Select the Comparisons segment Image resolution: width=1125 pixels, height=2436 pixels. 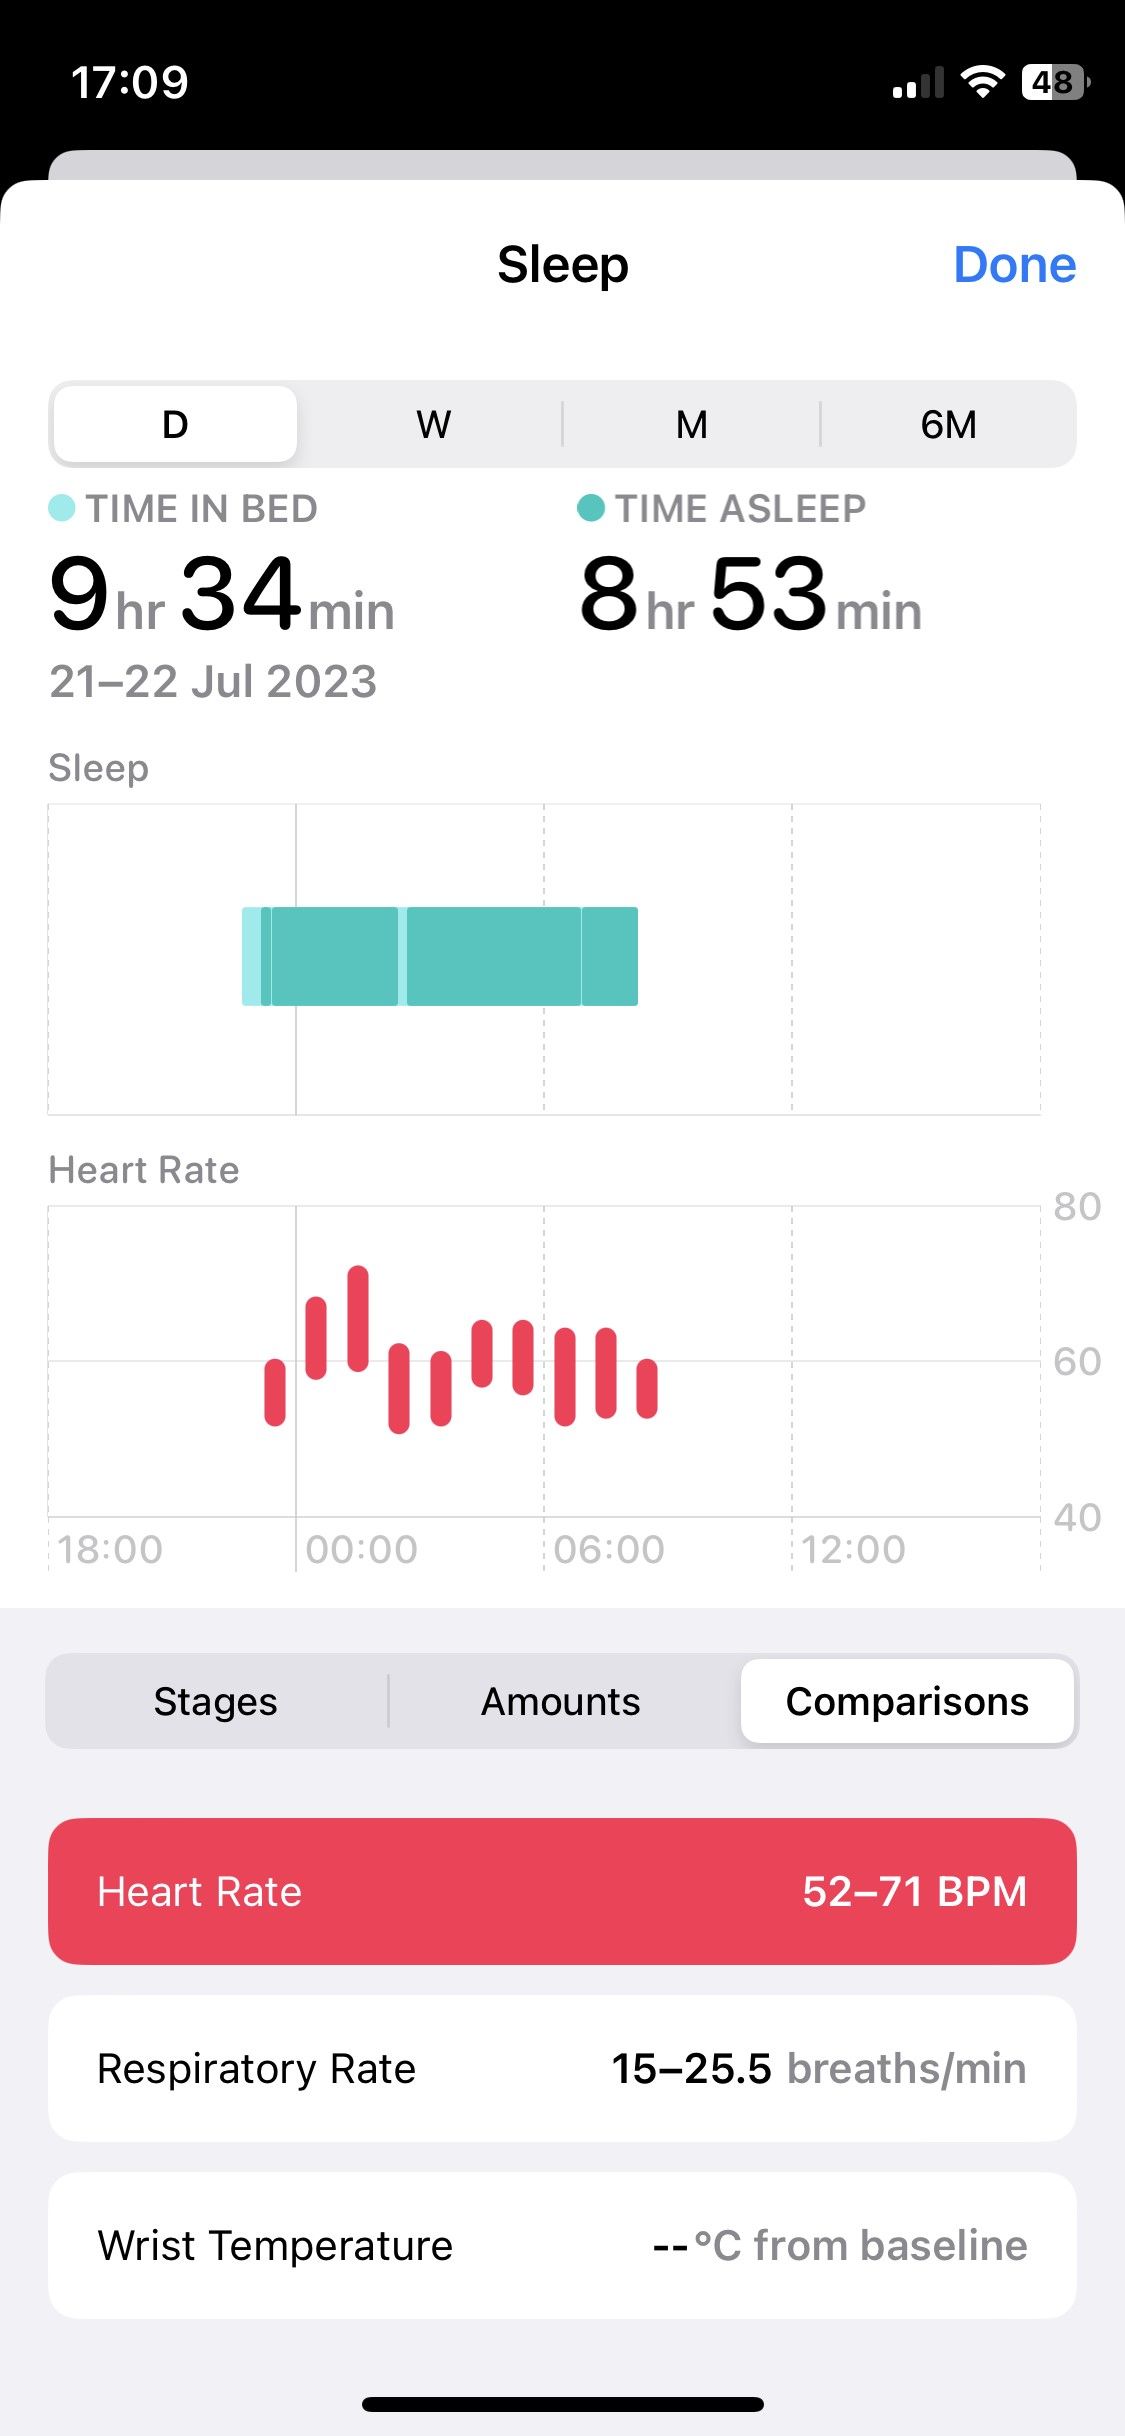[907, 1701]
